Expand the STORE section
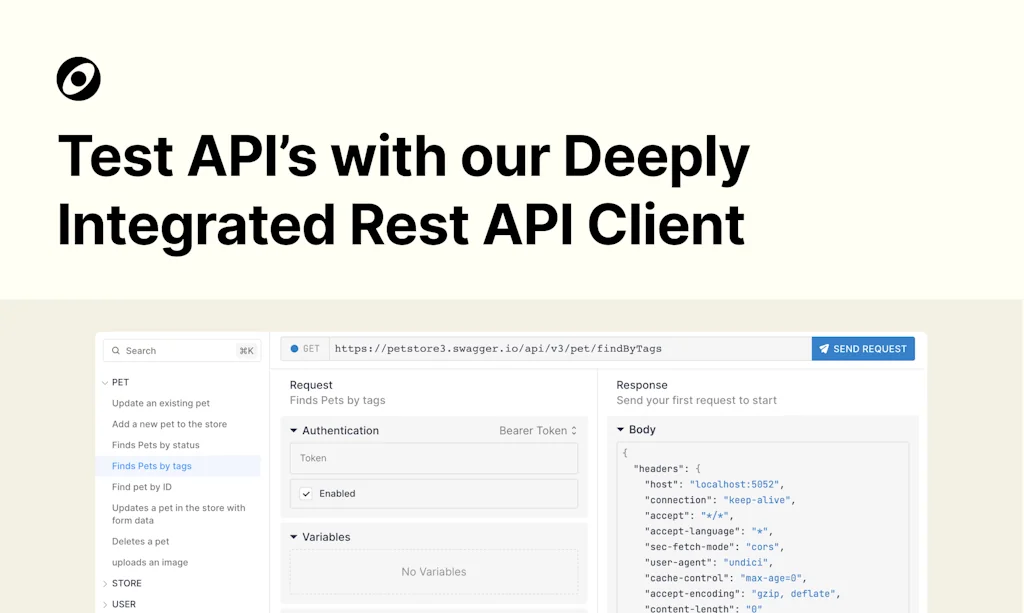 tap(105, 584)
